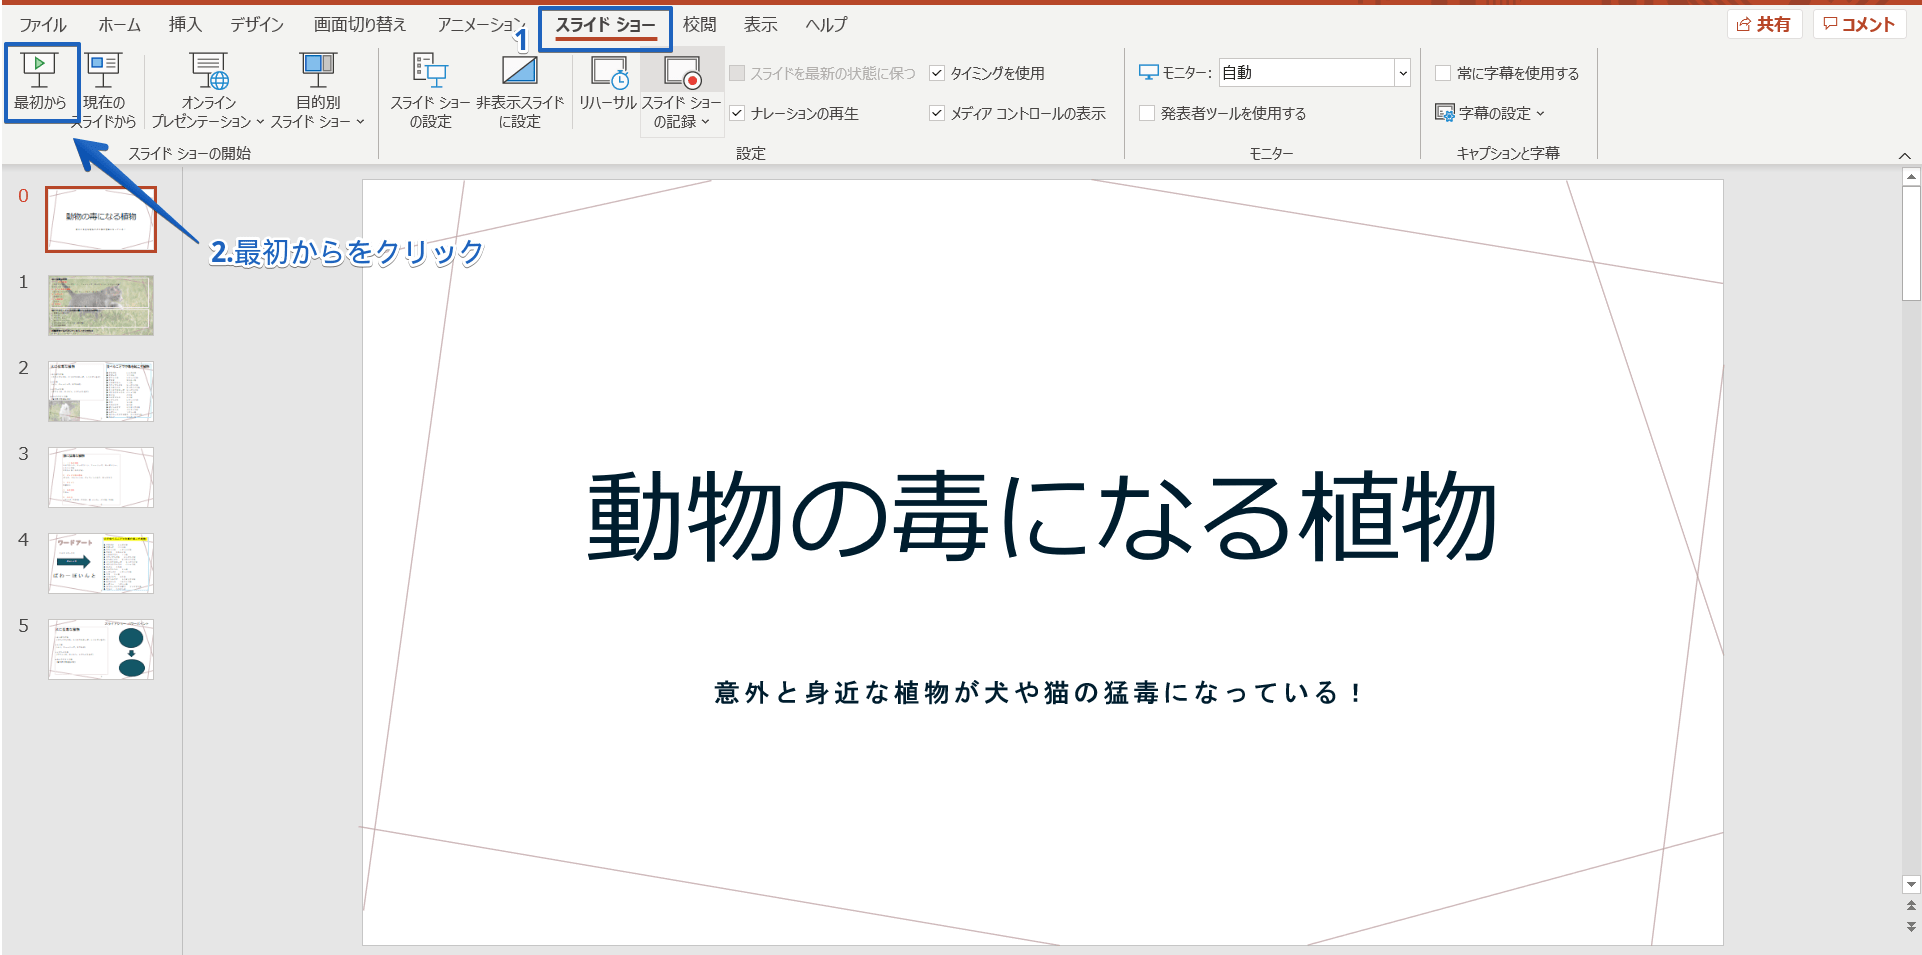Open スライドショーの設定 dialog
Screen dimensions: 1922x955
[430, 90]
